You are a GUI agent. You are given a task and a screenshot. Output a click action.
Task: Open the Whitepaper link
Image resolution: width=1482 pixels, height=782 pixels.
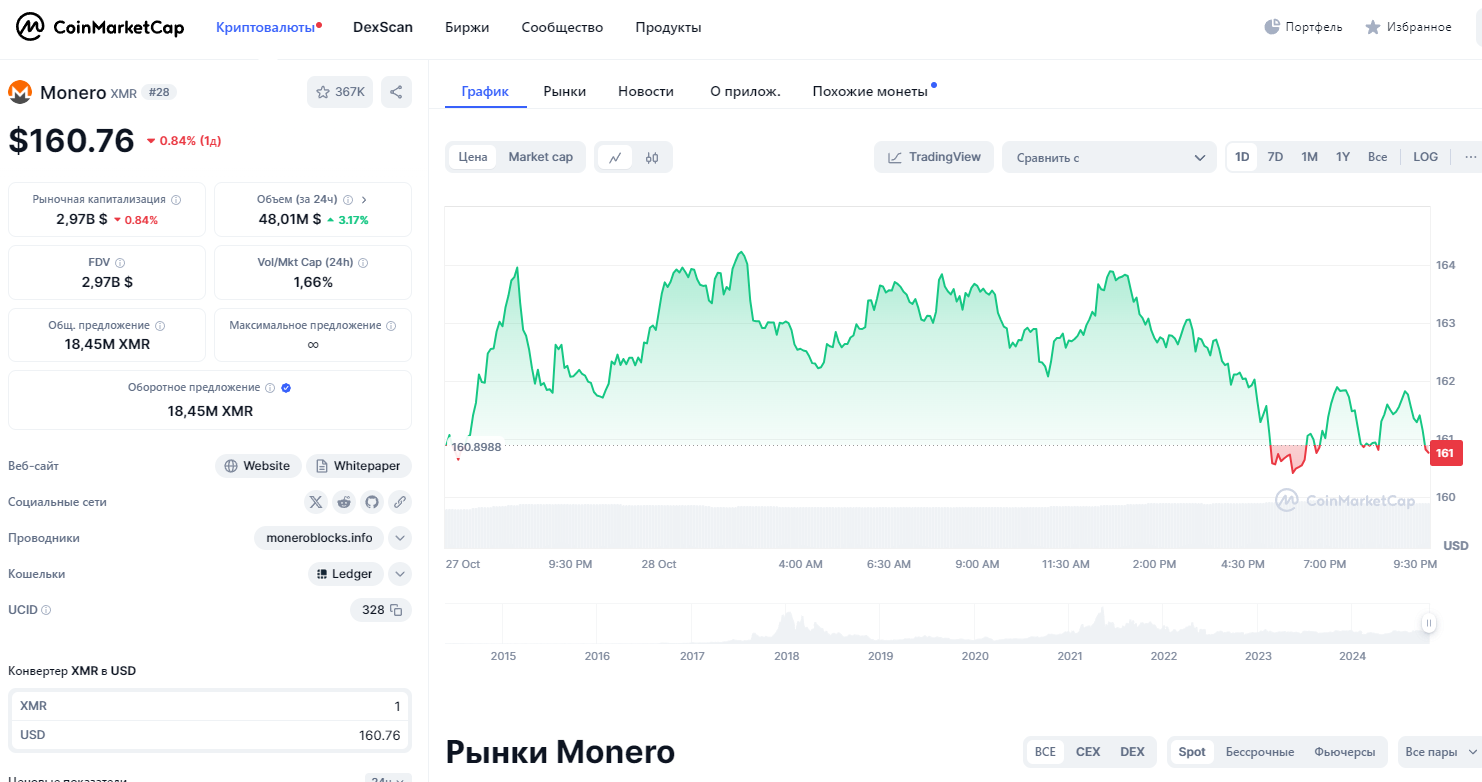(x=359, y=466)
